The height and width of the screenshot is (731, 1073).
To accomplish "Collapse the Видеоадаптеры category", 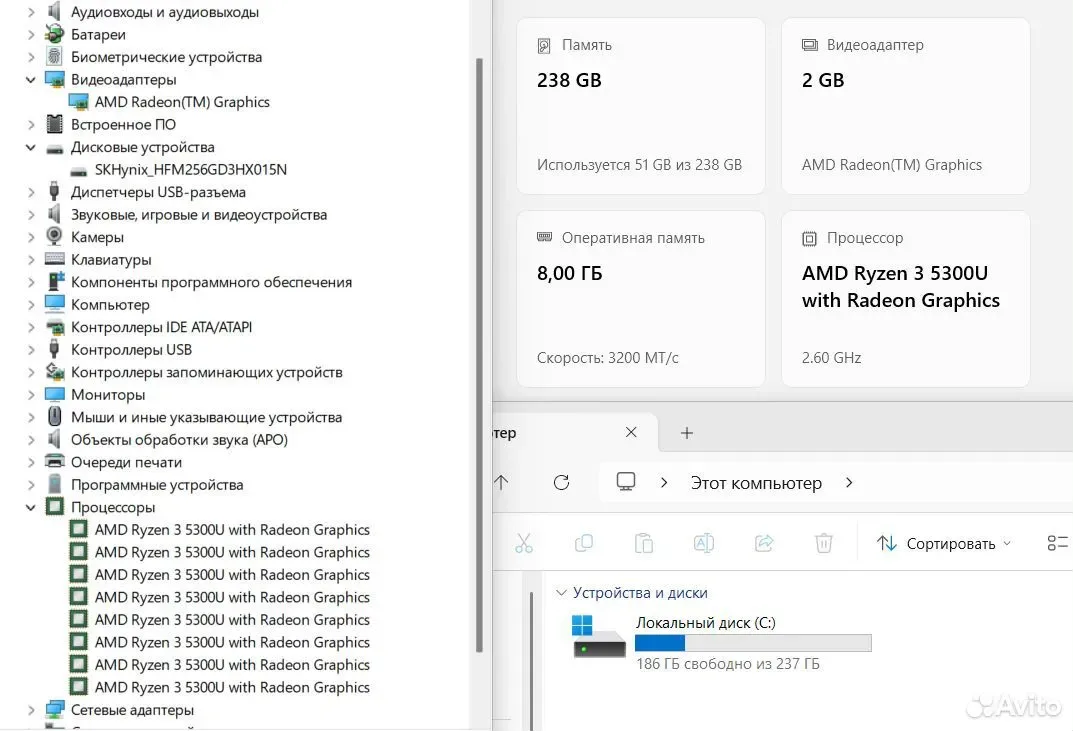I will coord(31,80).
